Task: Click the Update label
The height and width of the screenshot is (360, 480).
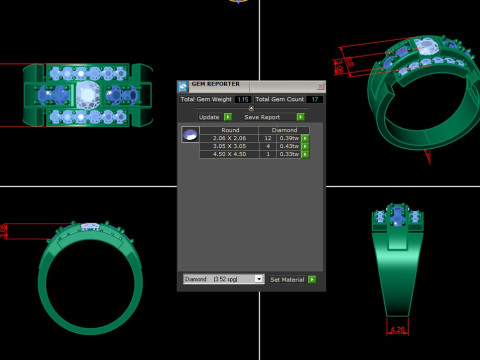Action: click(209, 117)
